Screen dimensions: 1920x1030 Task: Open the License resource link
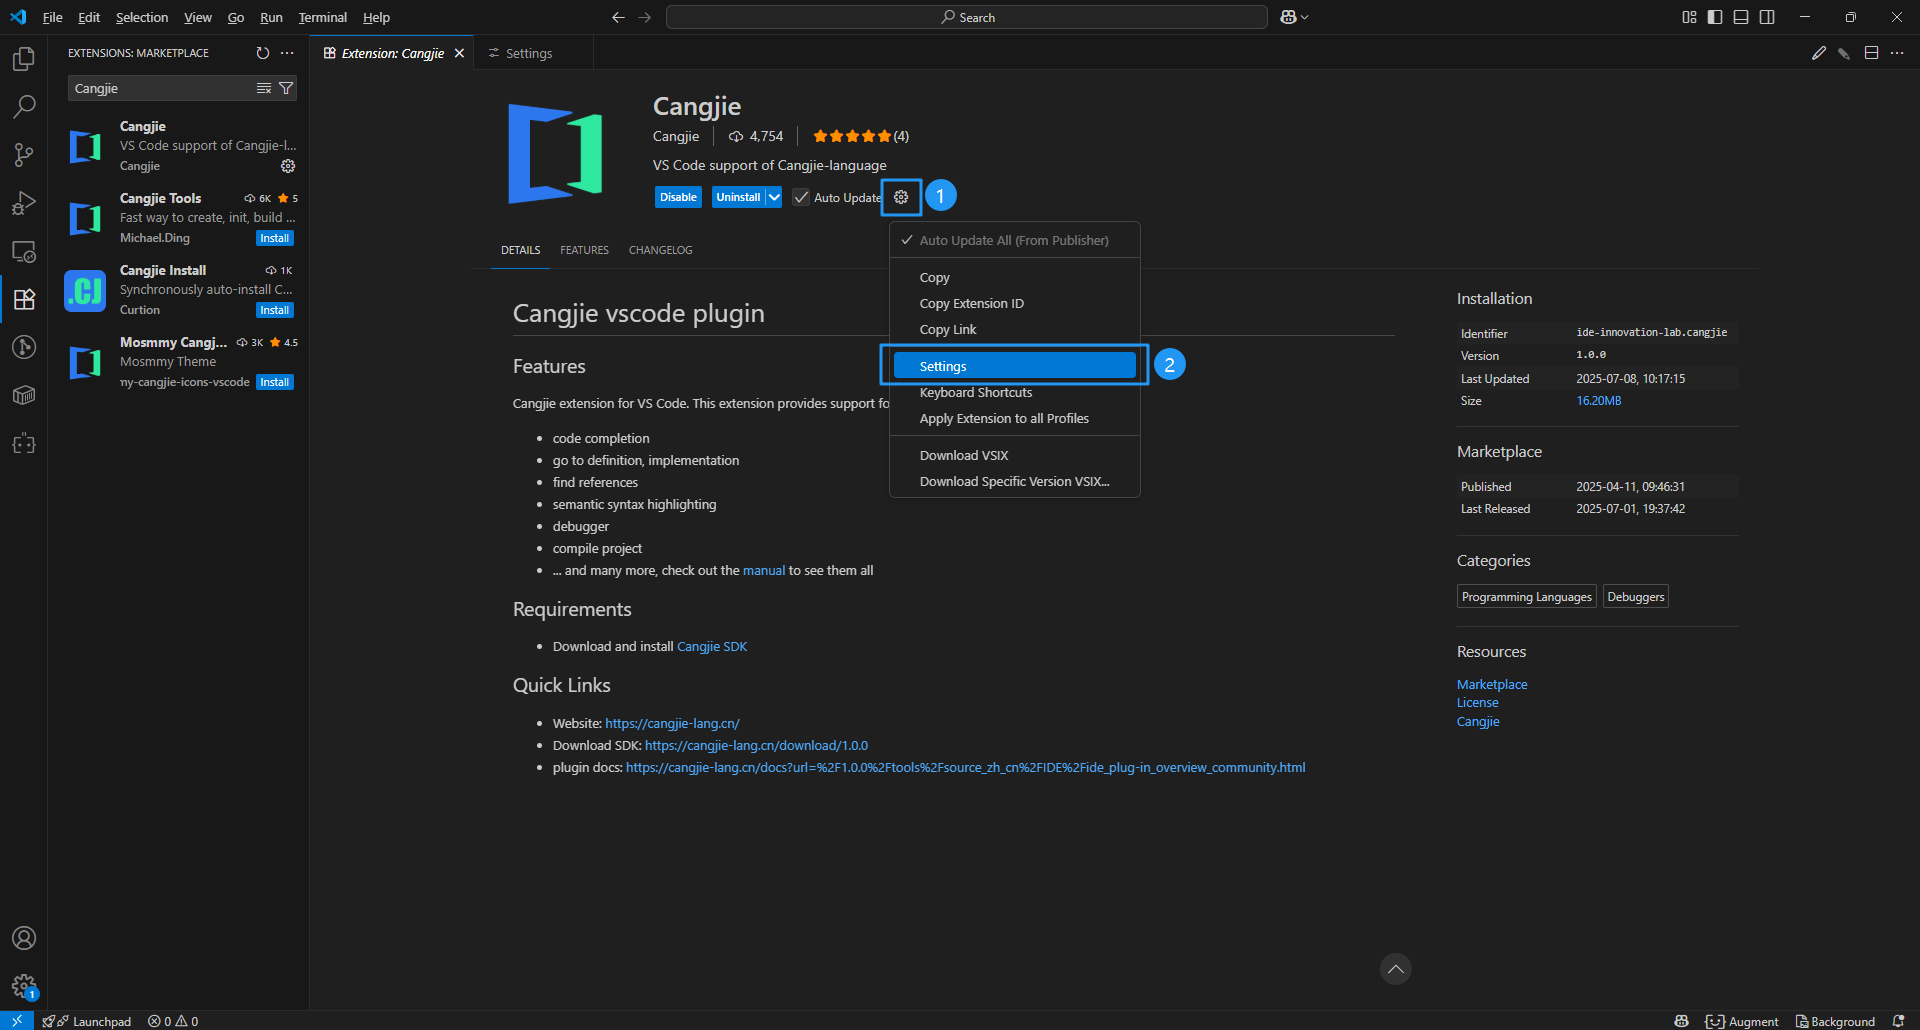pos(1477,702)
